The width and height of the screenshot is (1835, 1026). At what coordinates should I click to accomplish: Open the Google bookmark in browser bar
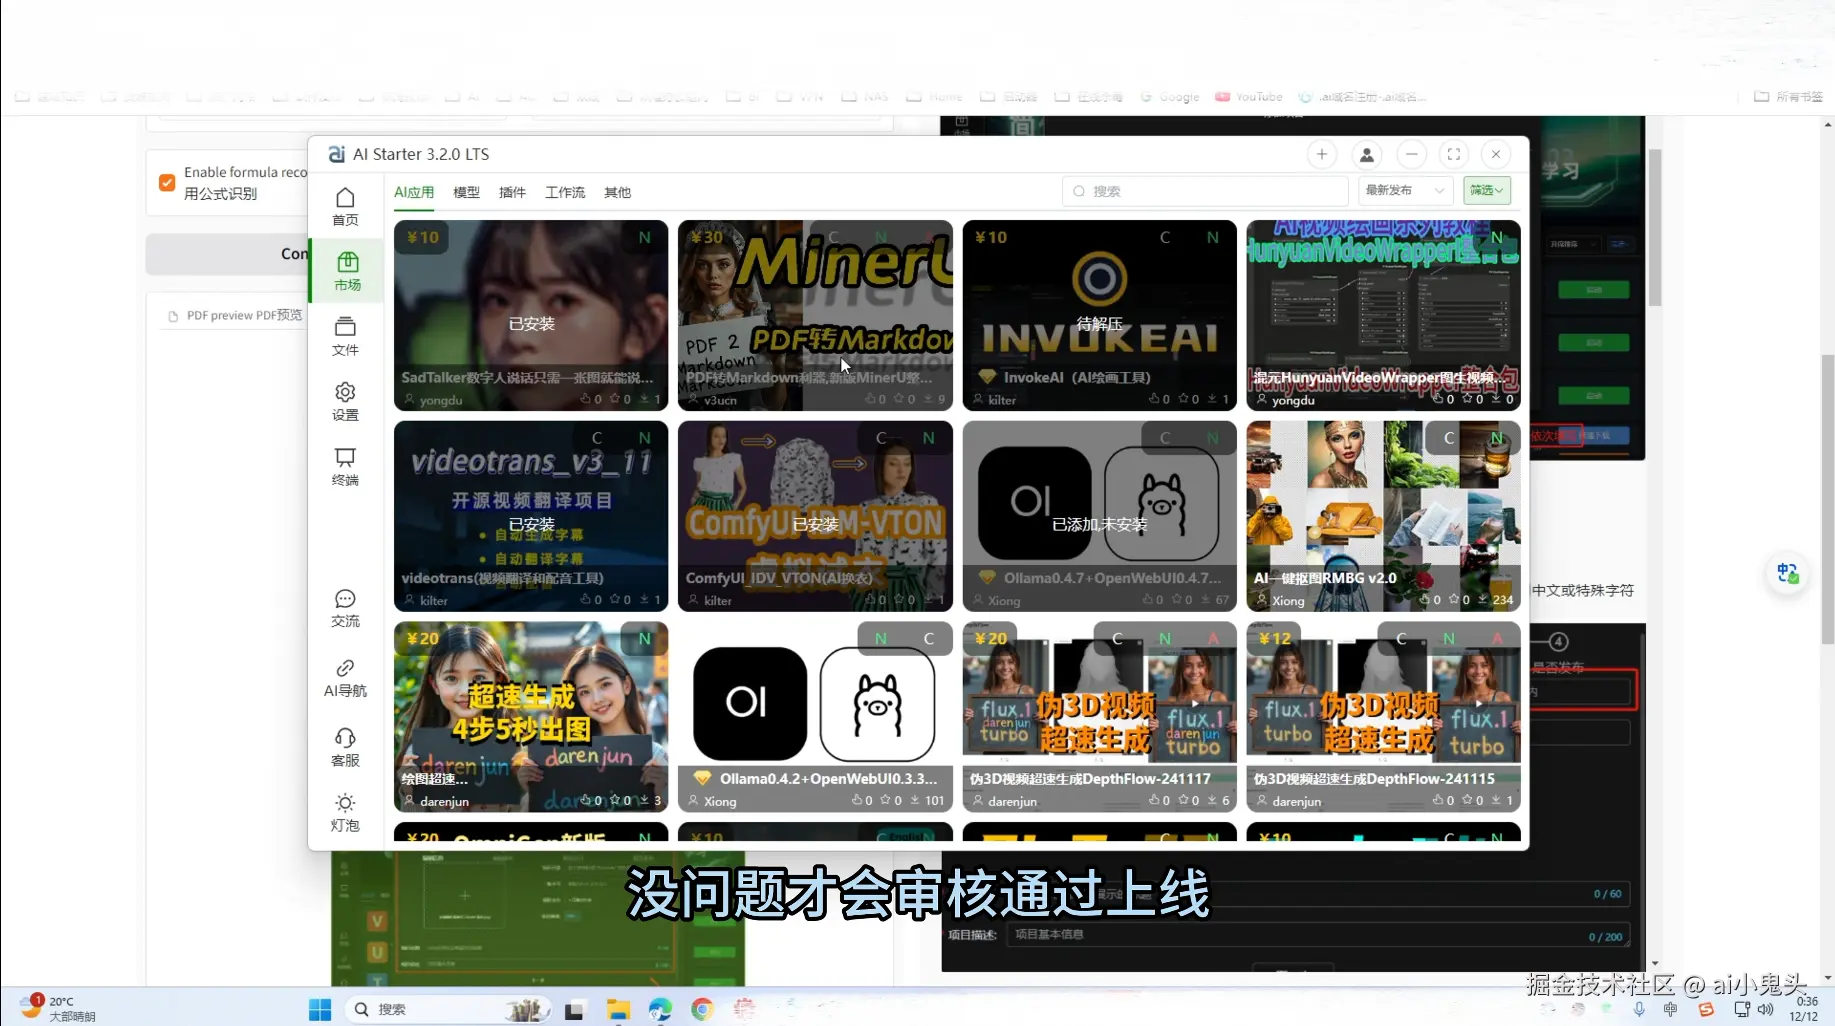tap(1170, 97)
